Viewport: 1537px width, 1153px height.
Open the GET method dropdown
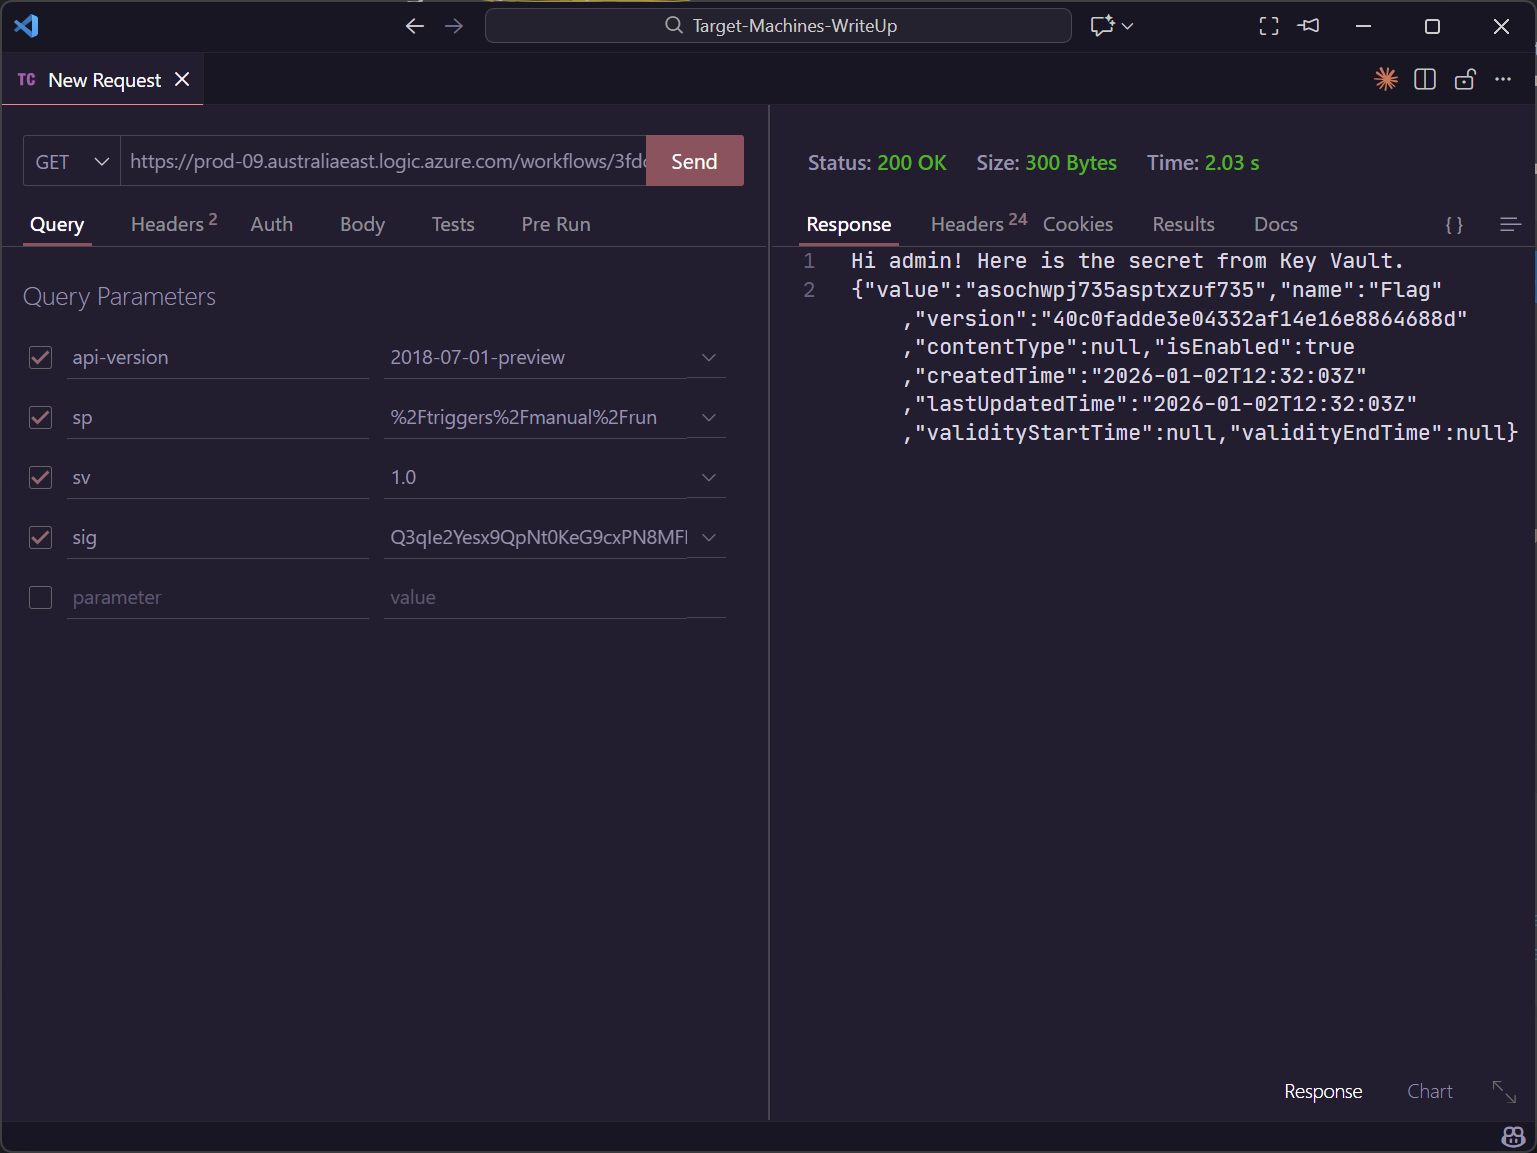click(x=72, y=162)
